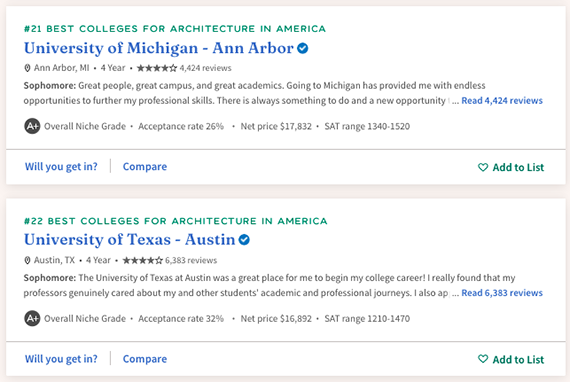This screenshot has width=570, height=382.
Task: Add University of Michigan to List
Action: click(x=511, y=167)
